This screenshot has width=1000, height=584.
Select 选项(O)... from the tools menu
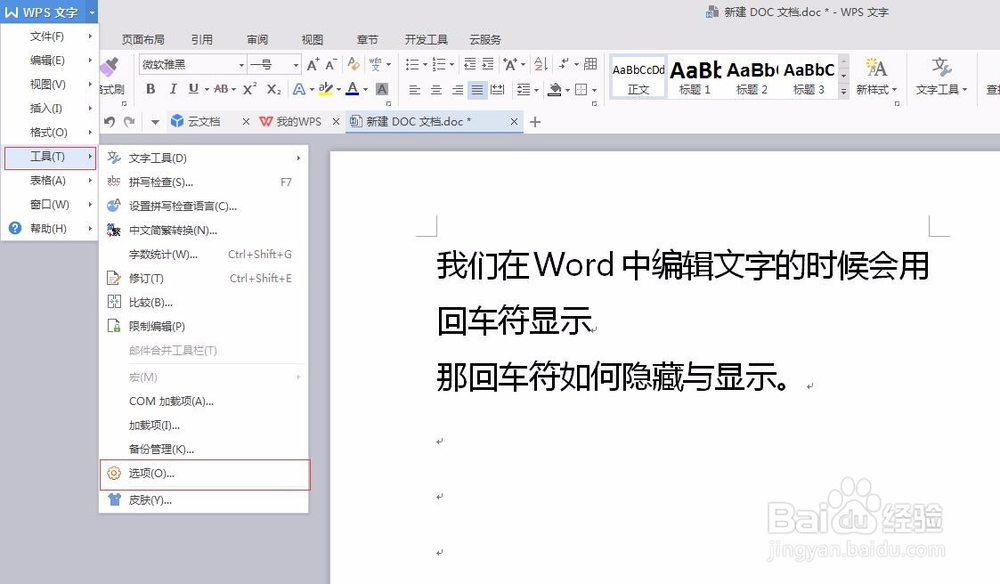205,474
